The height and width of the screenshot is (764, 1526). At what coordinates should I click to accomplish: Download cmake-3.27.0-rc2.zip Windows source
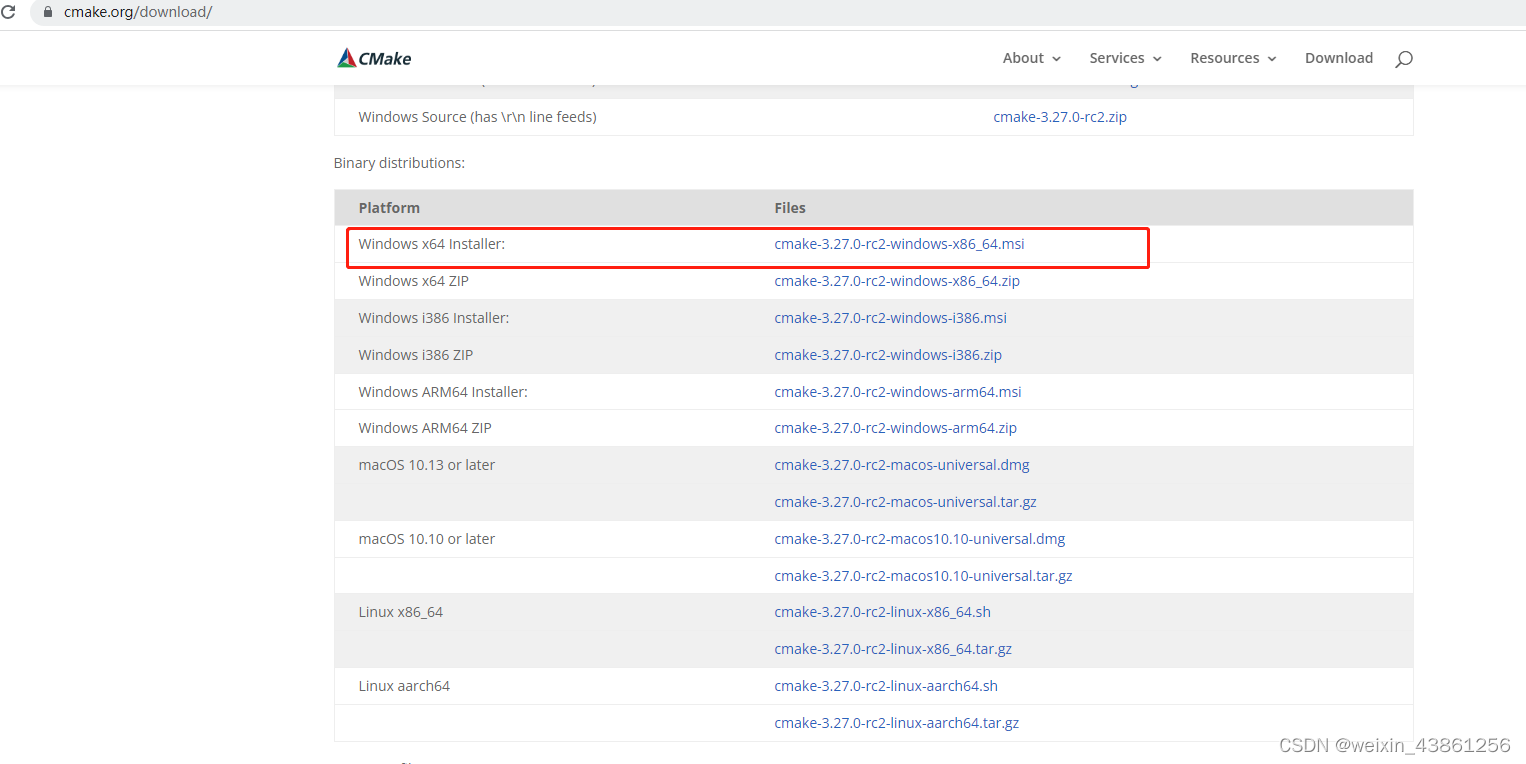[1060, 117]
